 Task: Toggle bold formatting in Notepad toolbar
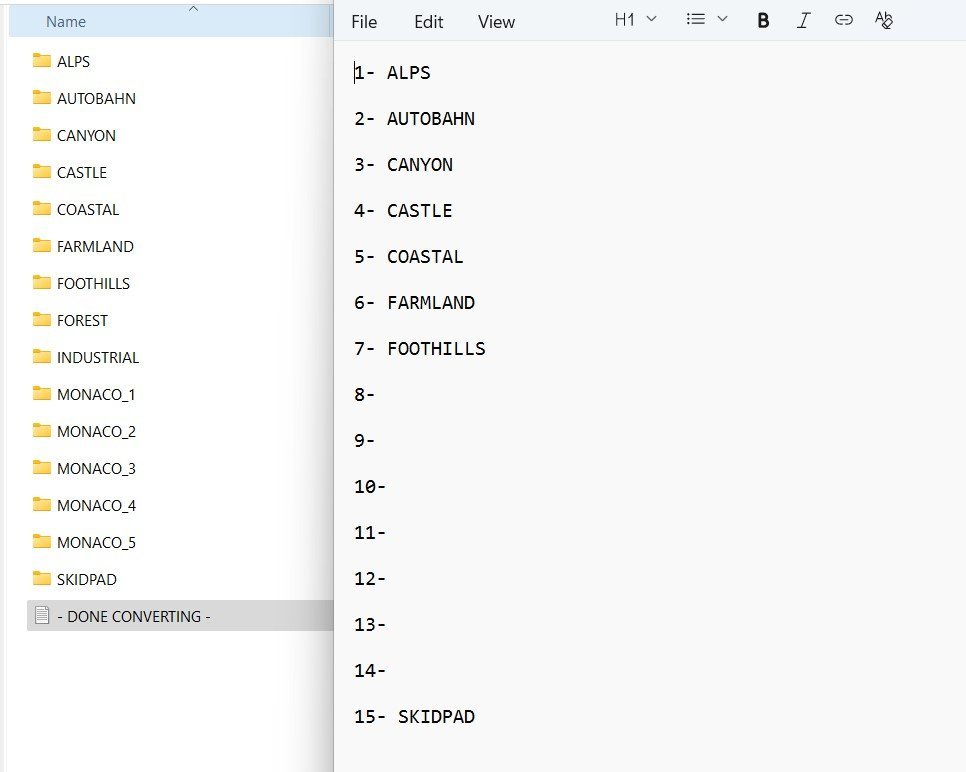pyautogui.click(x=763, y=20)
